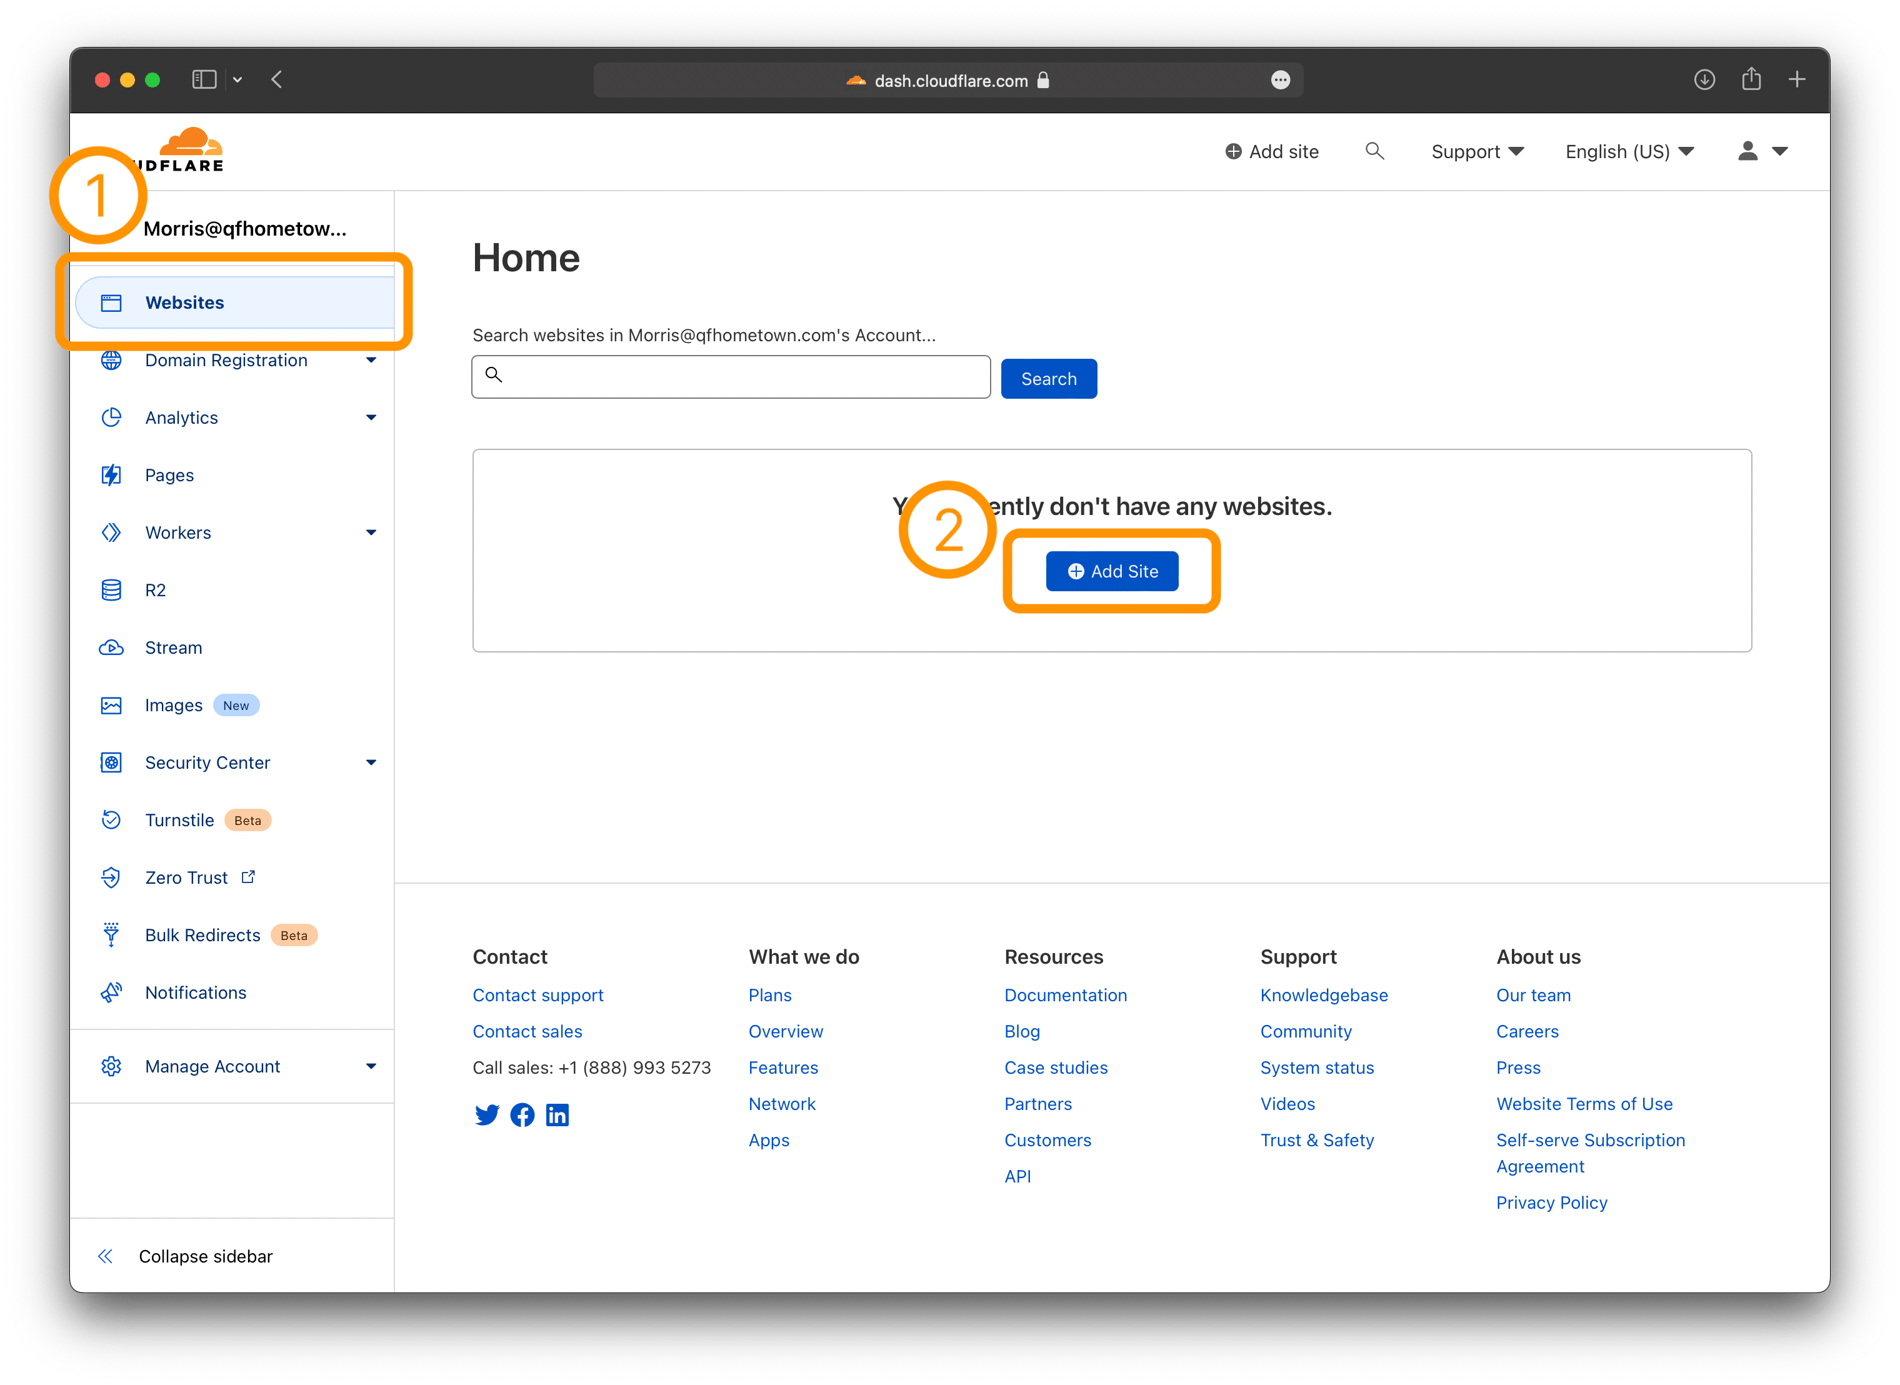Open Stream from the sidebar
1900x1385 pixels.
click(173, 647)
